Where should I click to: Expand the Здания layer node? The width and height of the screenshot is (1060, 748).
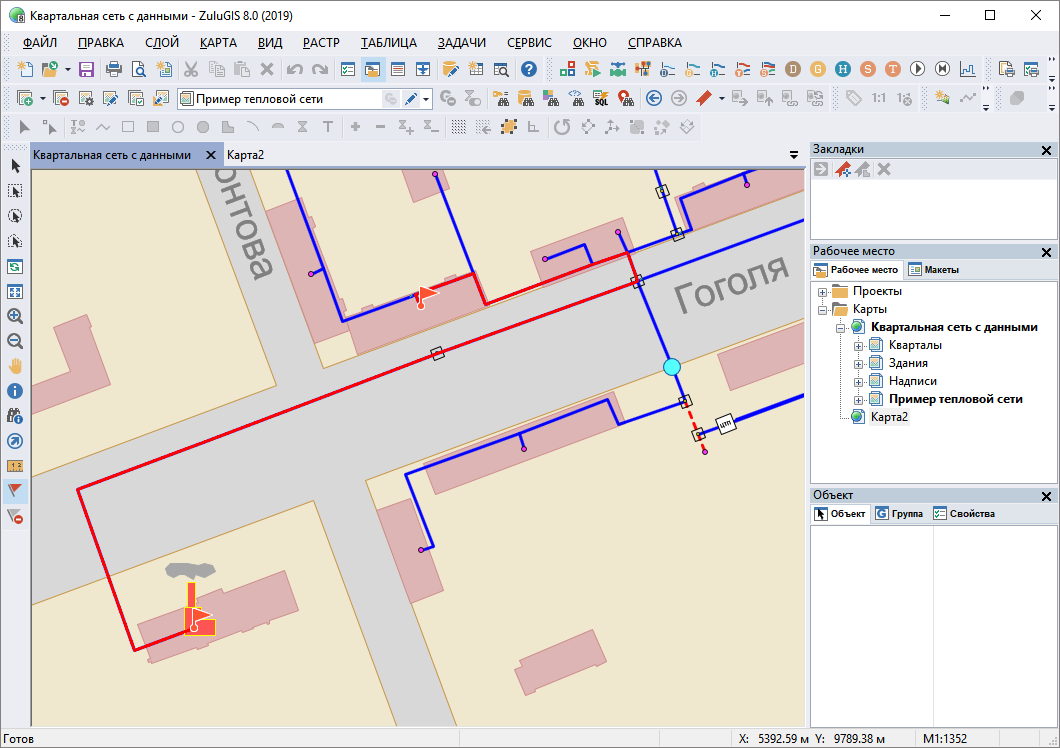(858, 363)
